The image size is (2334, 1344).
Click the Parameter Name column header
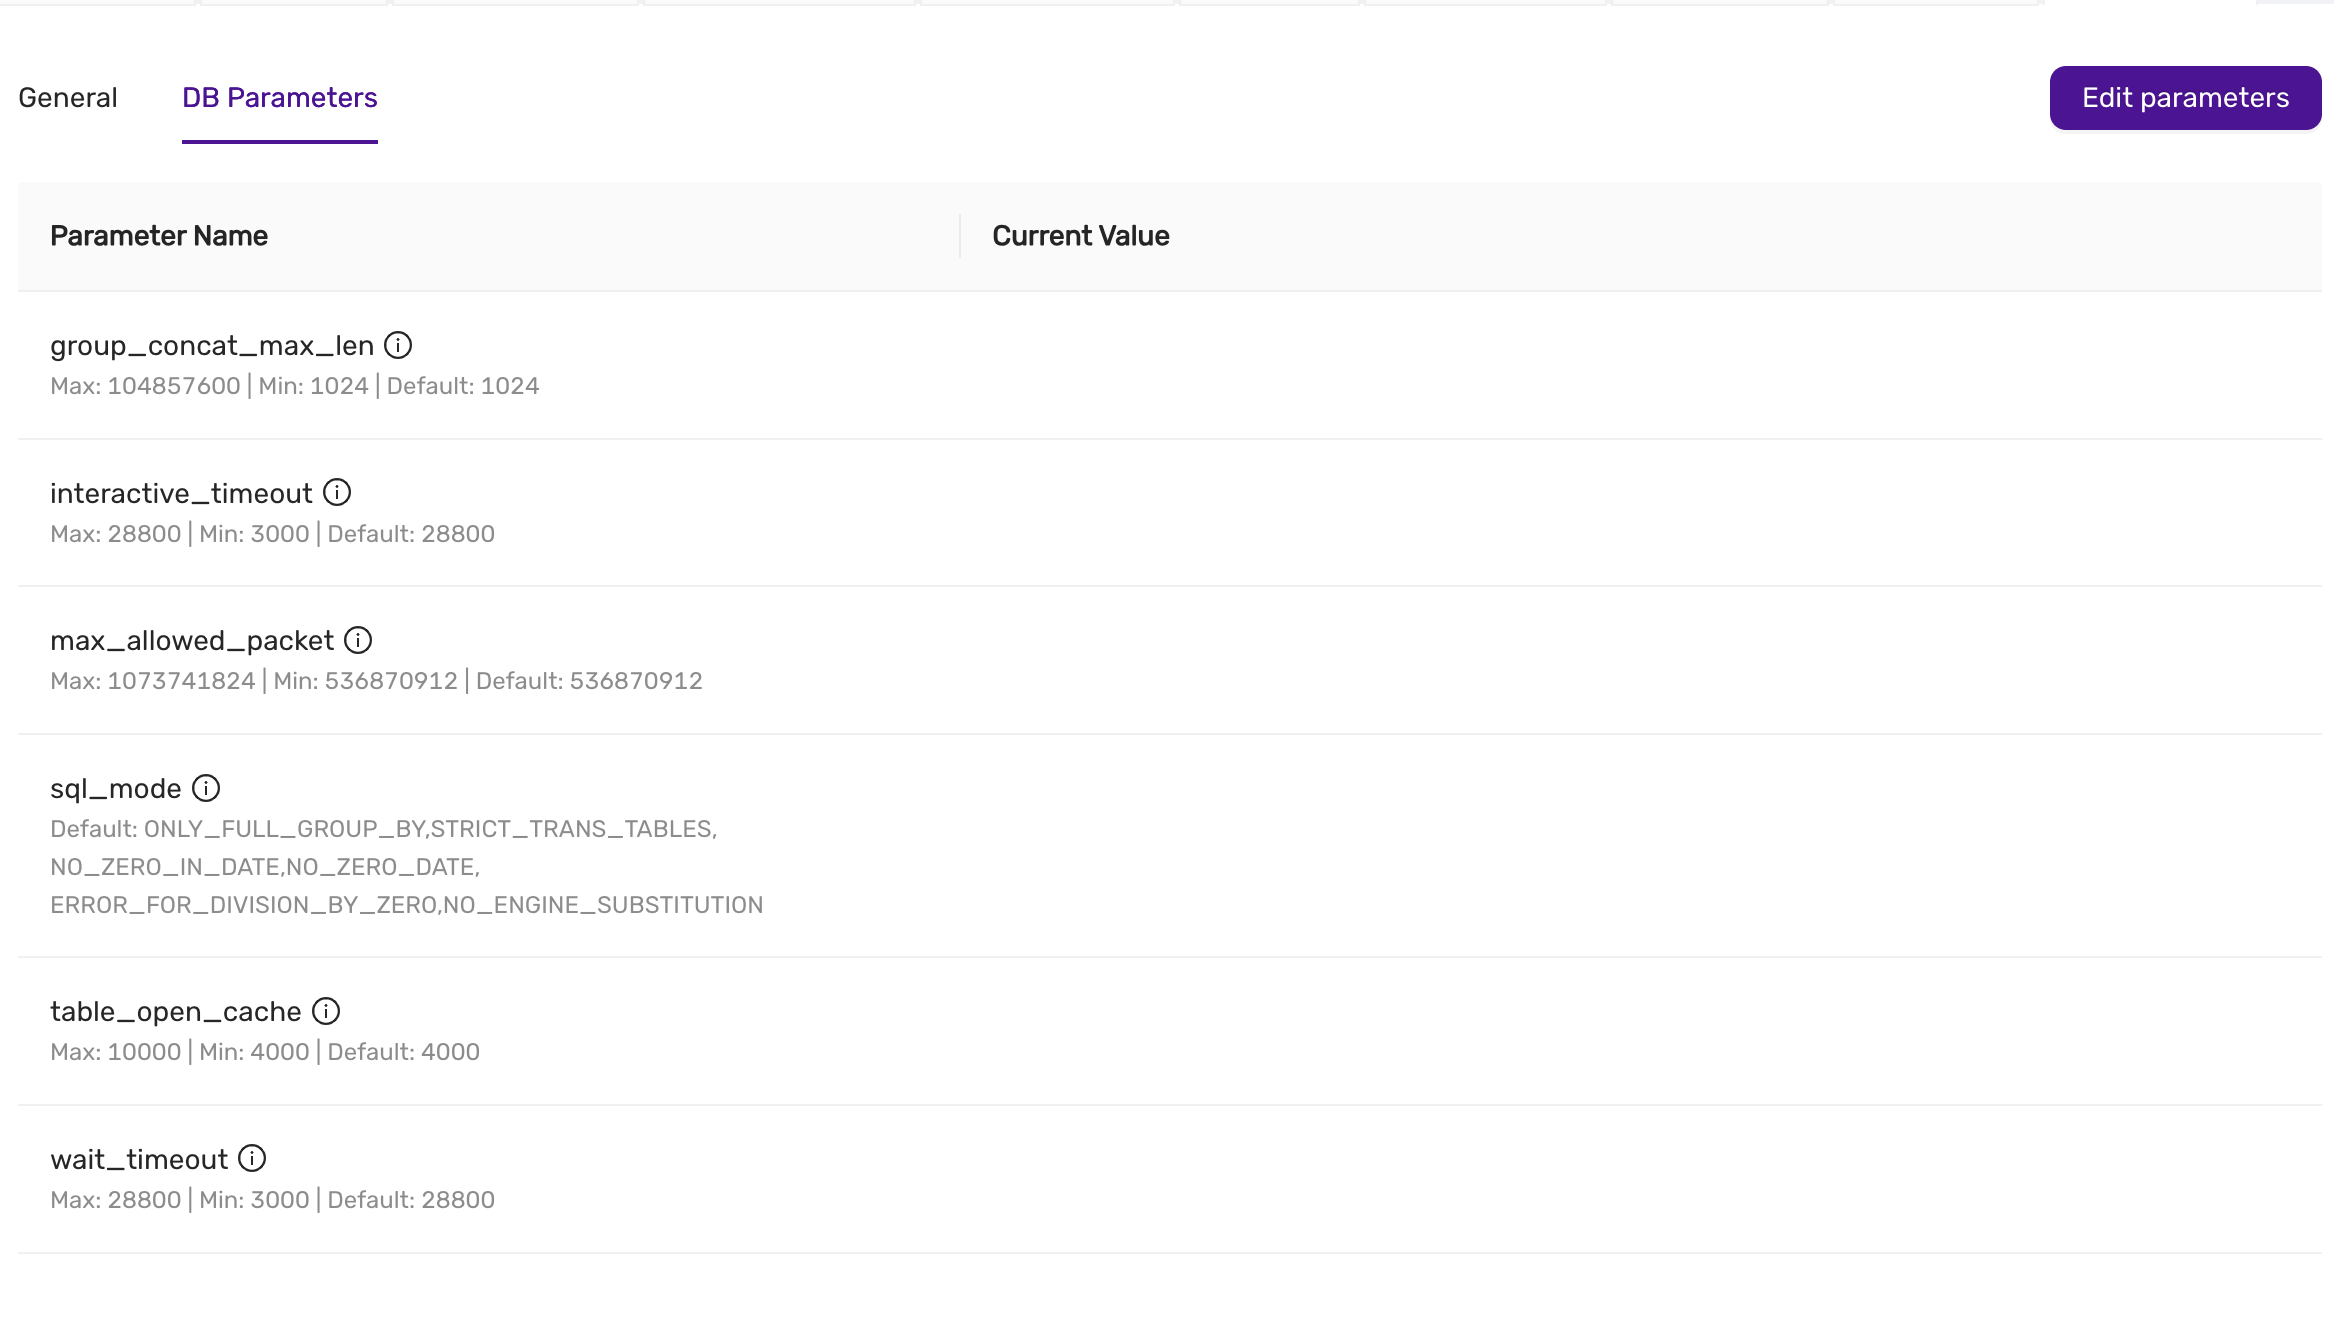159,236
